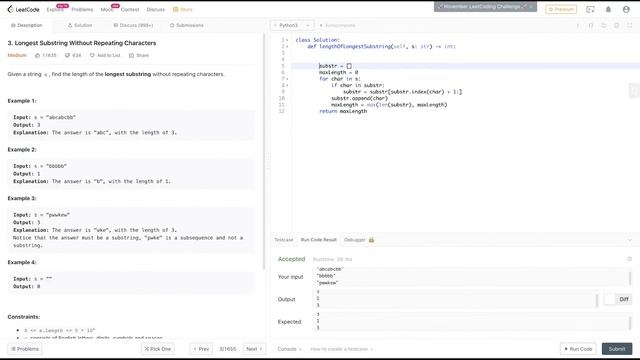Open the user profile avatar menu
Viewport: 640px width, 360px height.
[626, 9]
